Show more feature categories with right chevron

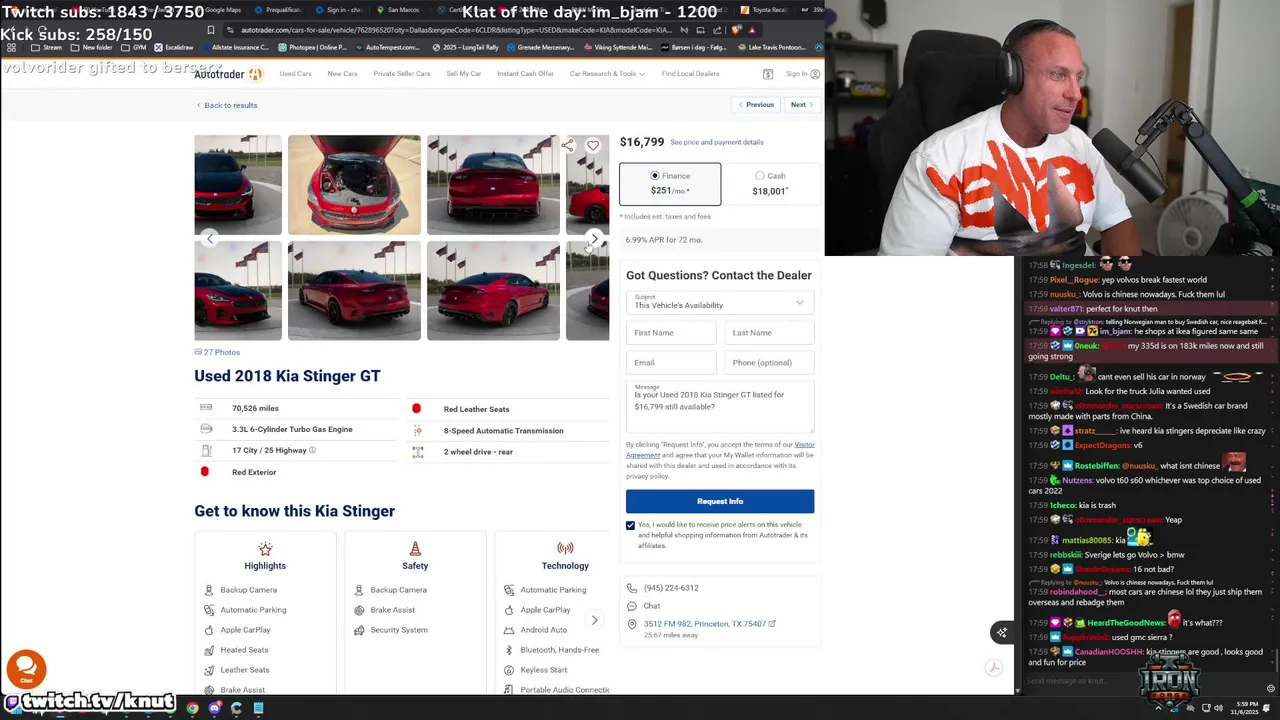coord(594,620)
